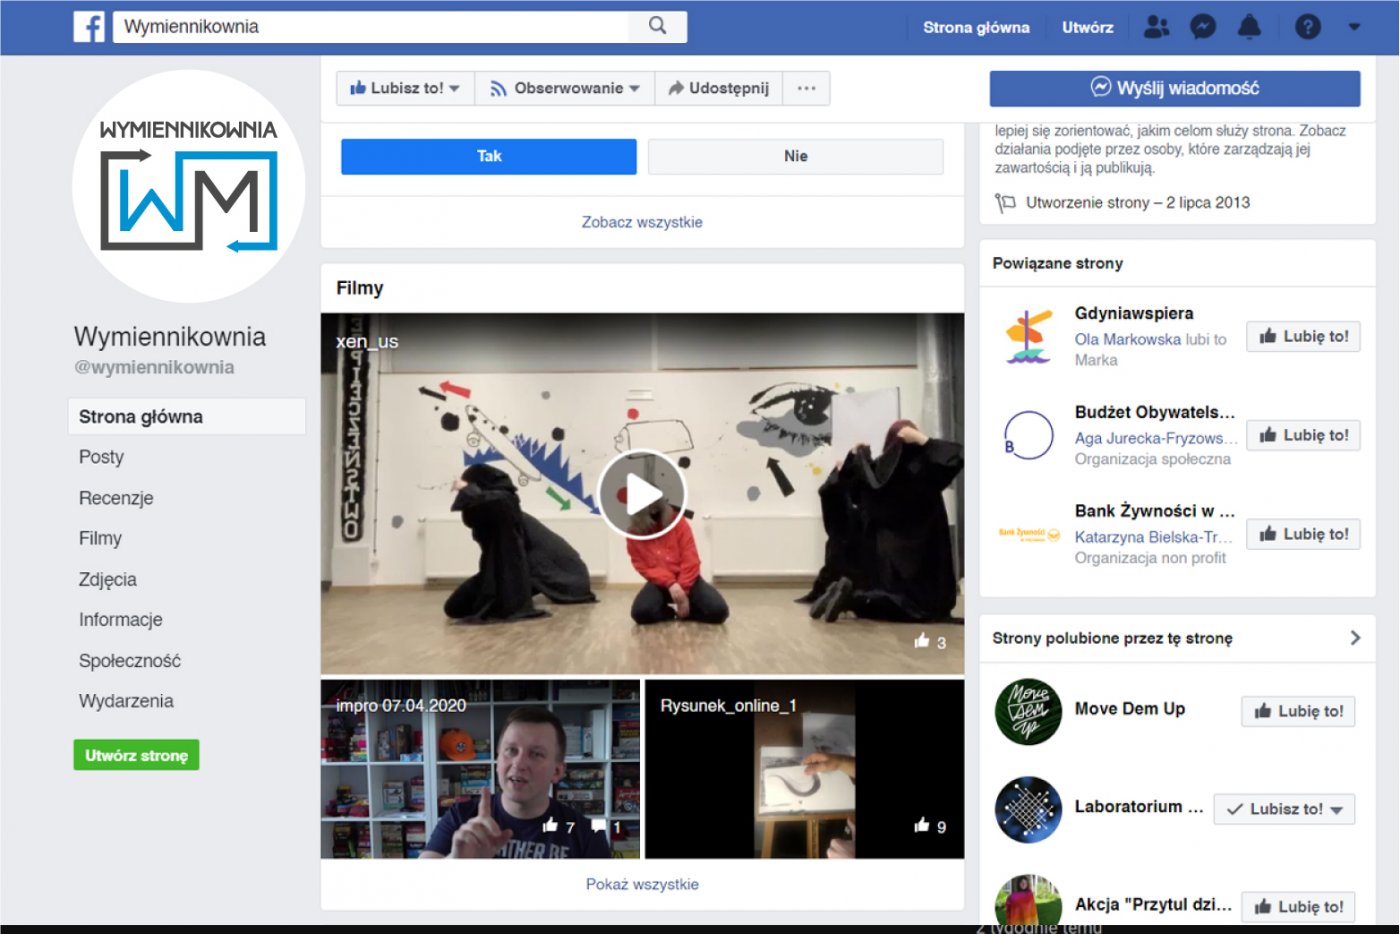Open Społeczność in the sidebar

(x=130, y=661)
